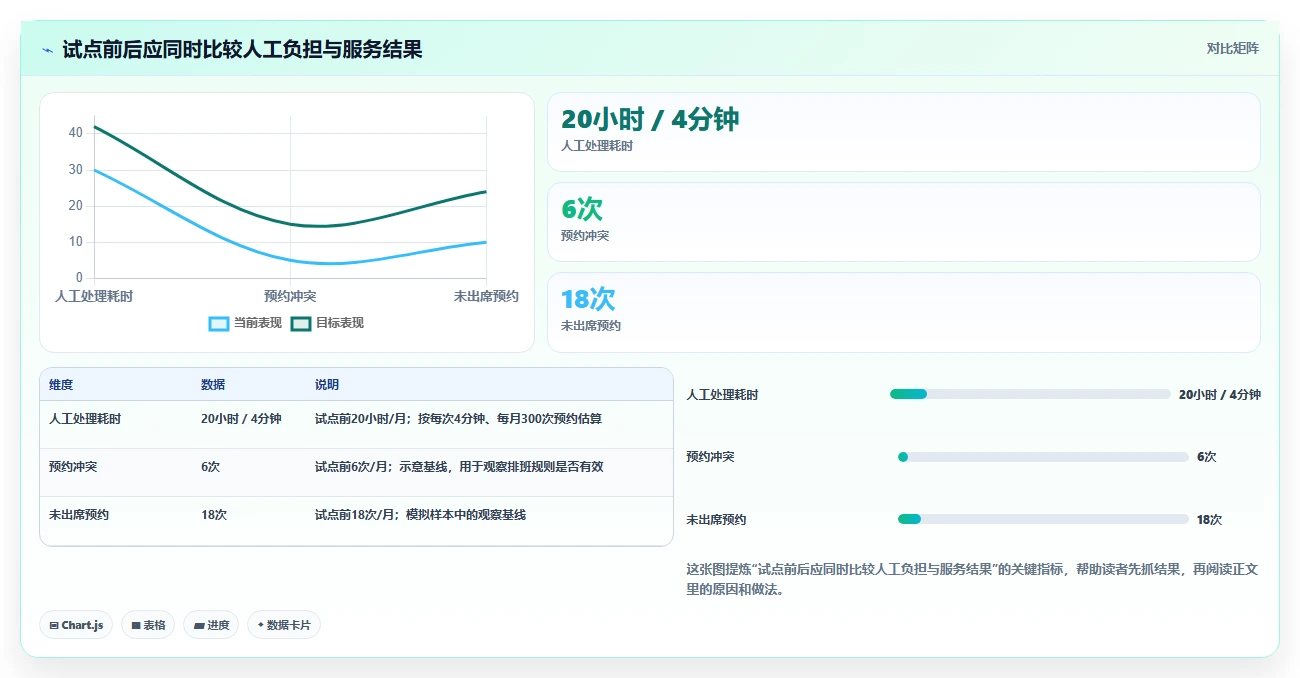Select the 未出席预约 table row cell
Viewport: 1300px width, 678px height.
79,515
